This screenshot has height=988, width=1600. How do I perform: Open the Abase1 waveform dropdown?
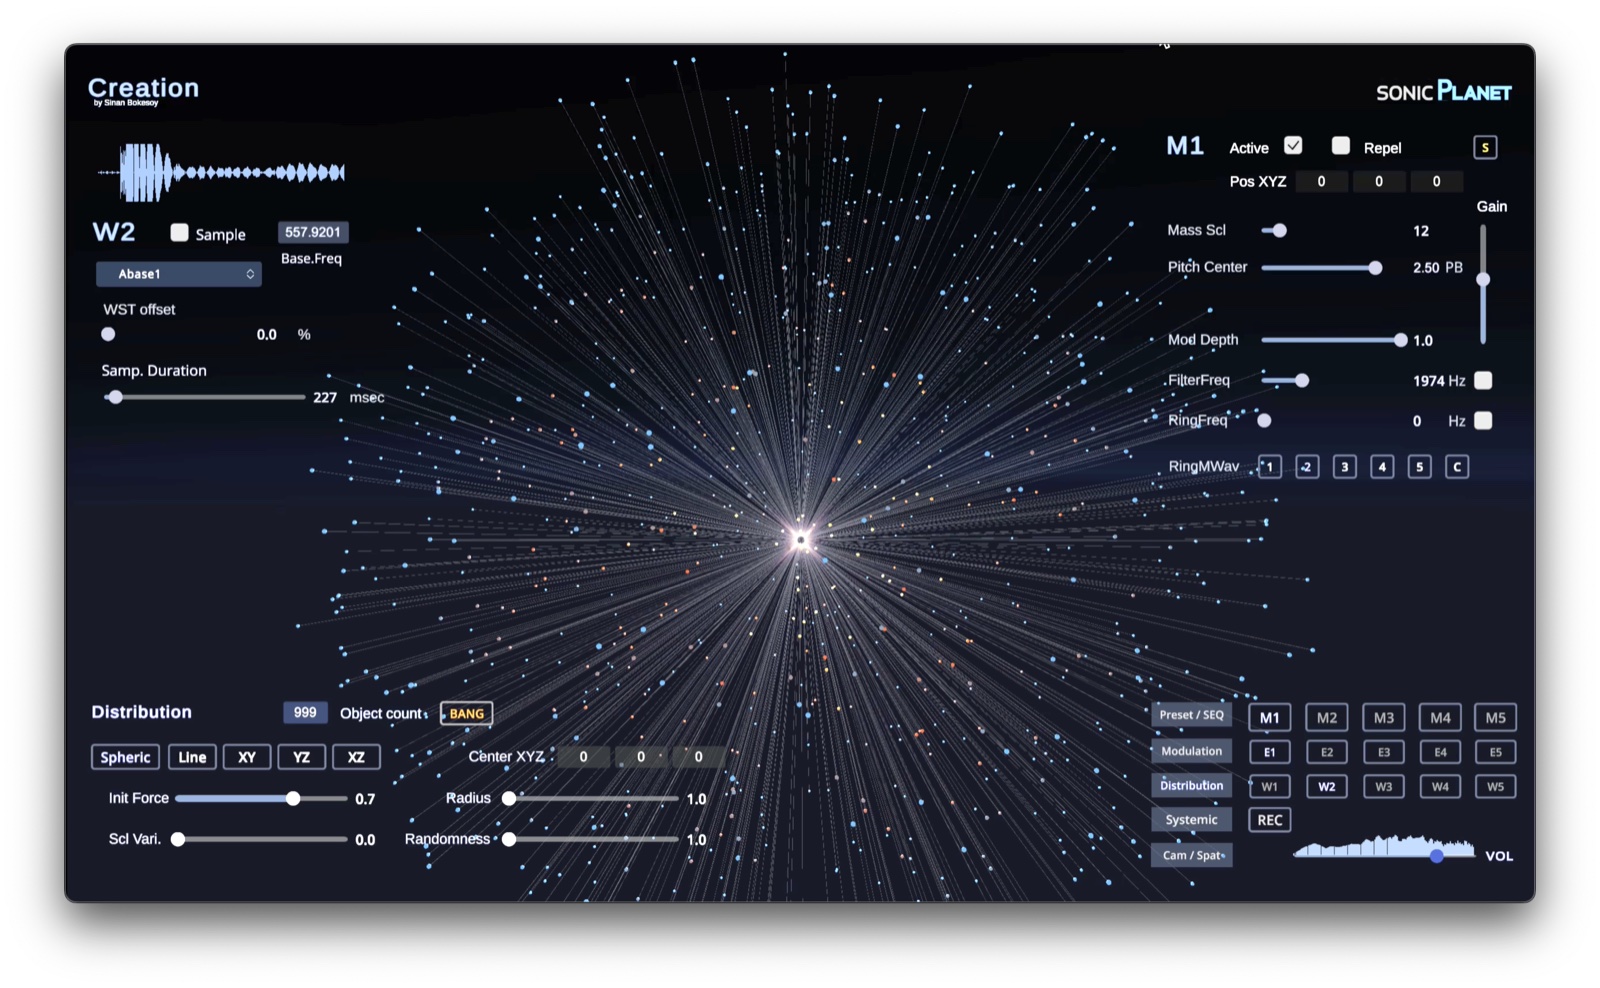tap(178, 273)
